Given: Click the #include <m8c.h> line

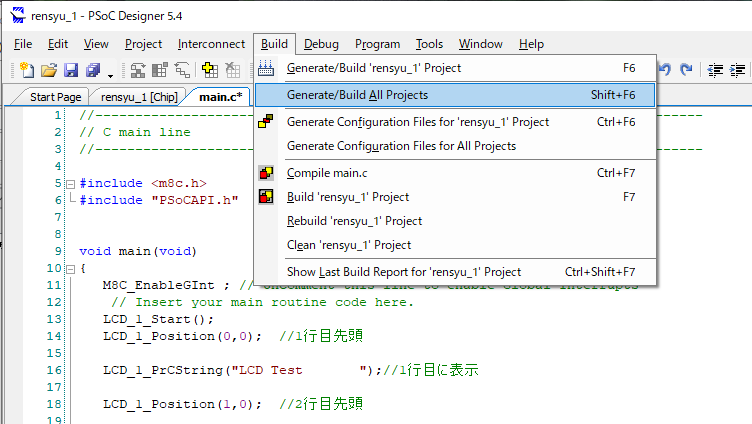Looking at the screenshot, I should tap(143, 183).
